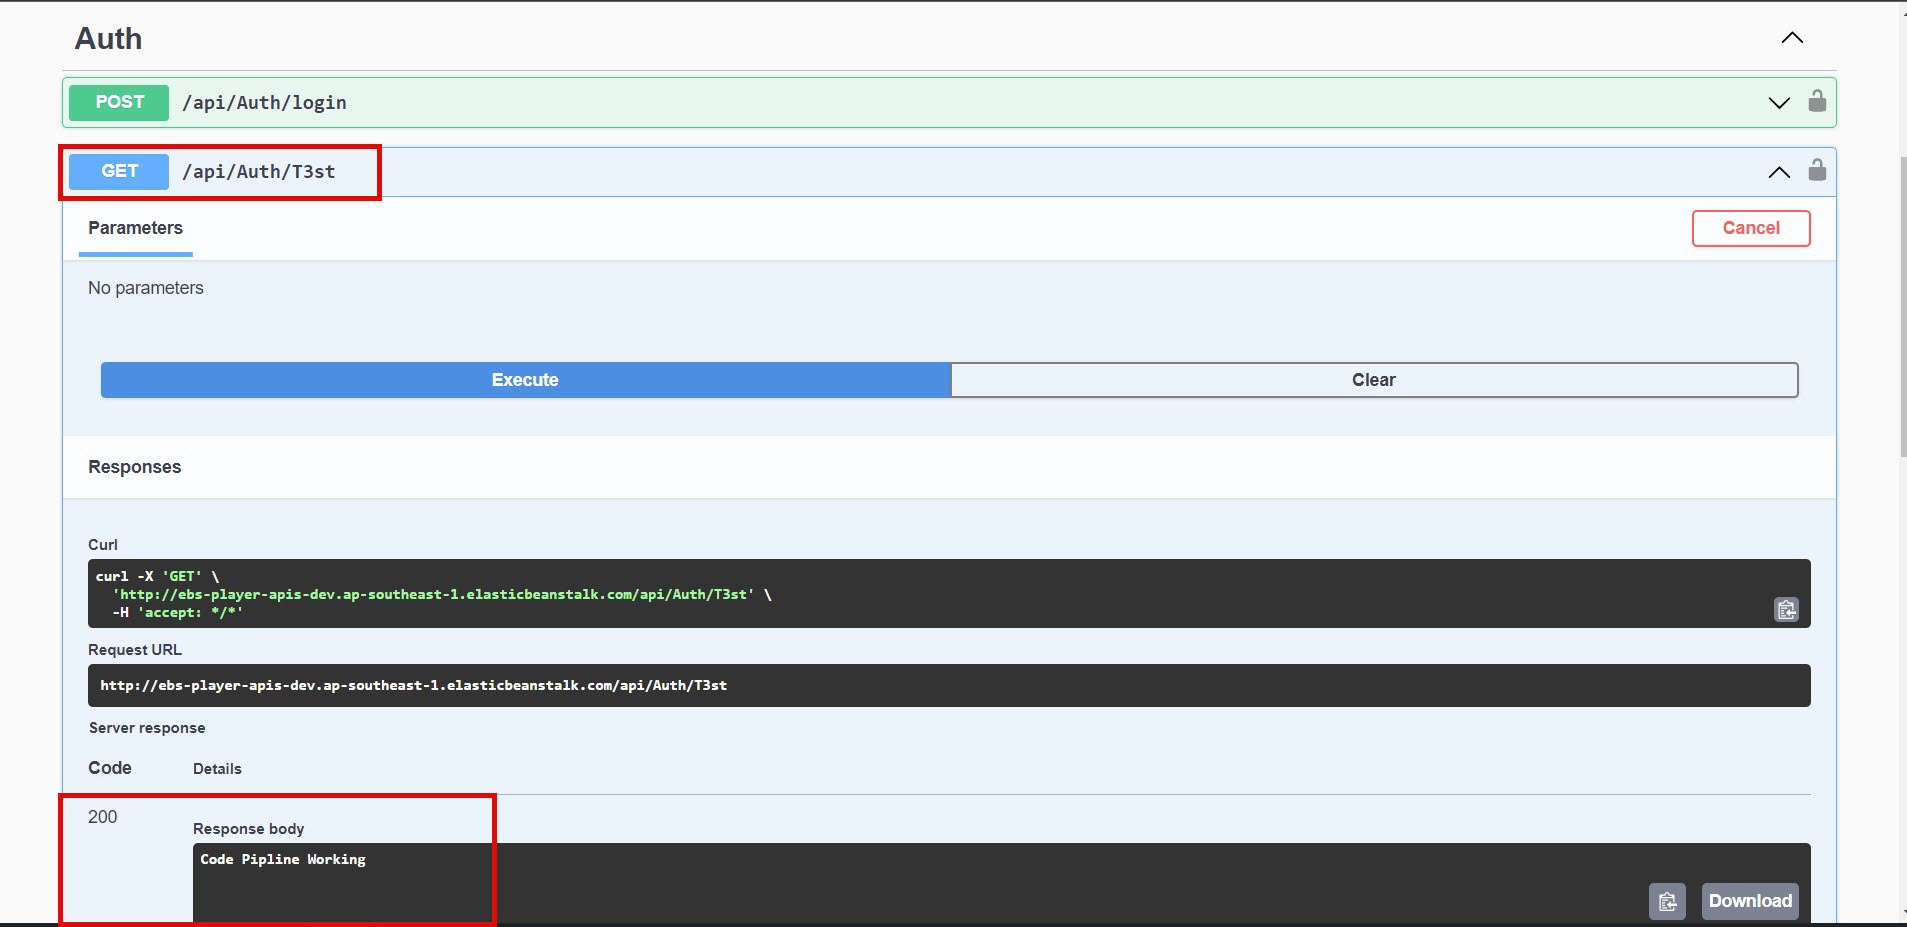Image resolution: width=1907 pixels, height=927 pixels.
Task: Click the 'Code Pipline Working' response text
Action: [x=283, y=859]
